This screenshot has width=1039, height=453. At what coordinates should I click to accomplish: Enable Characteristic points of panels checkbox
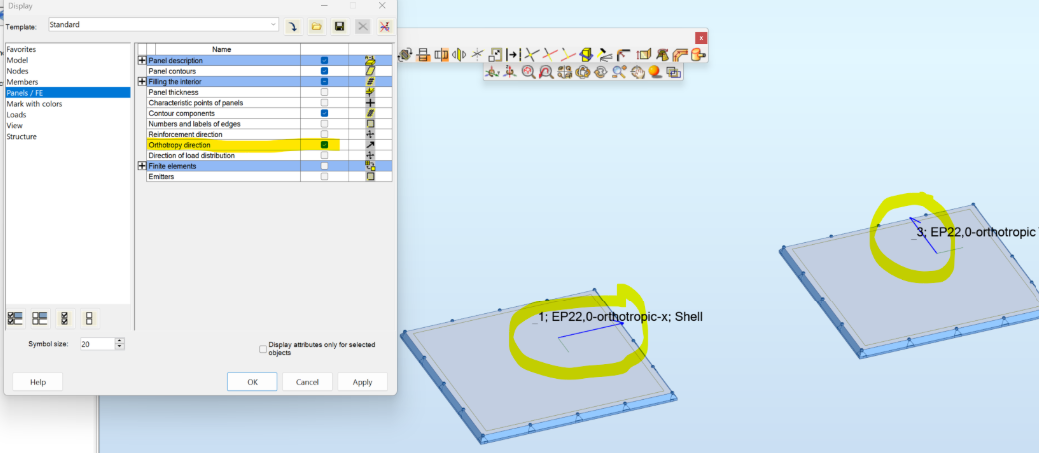click(x=324, y=103)
